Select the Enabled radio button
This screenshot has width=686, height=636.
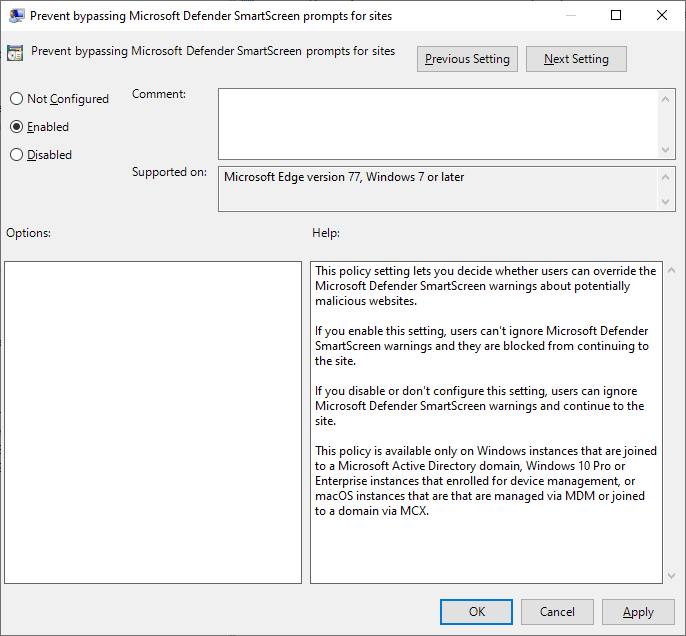click(x=39, y=127)
